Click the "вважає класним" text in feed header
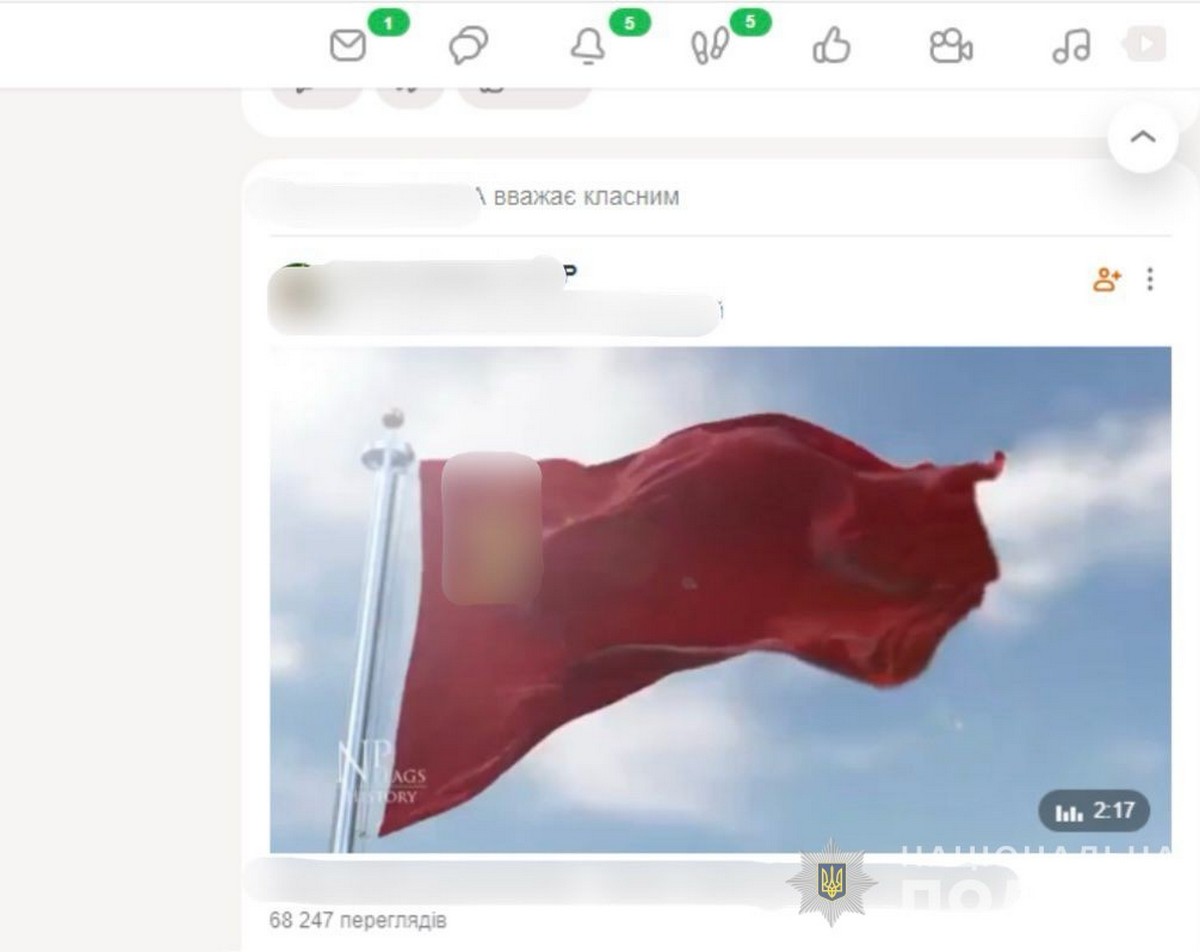This screenshot has height=952, width=1200. (579, 197)
